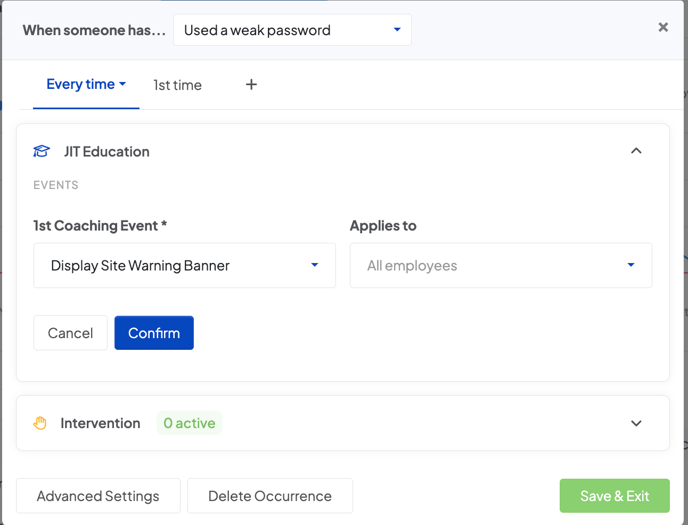Open Advanced Settings
Image resolution: width=688 pixels, height=525 pixels.
point(98,496)
